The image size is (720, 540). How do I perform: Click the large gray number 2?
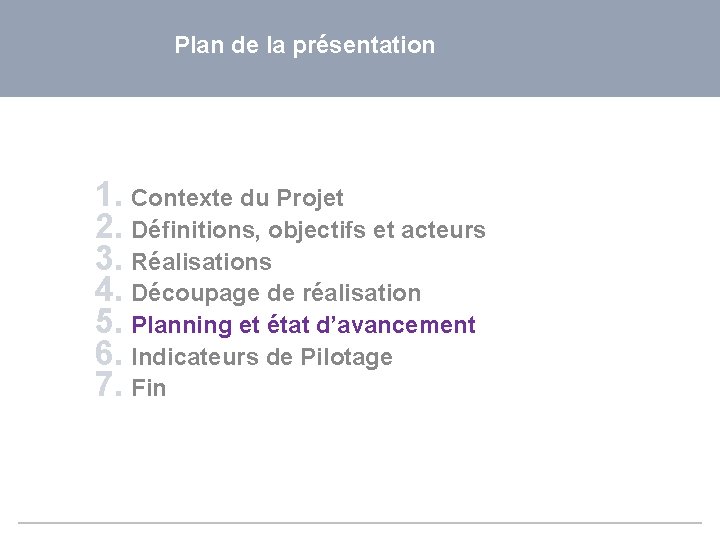[107, 226]
